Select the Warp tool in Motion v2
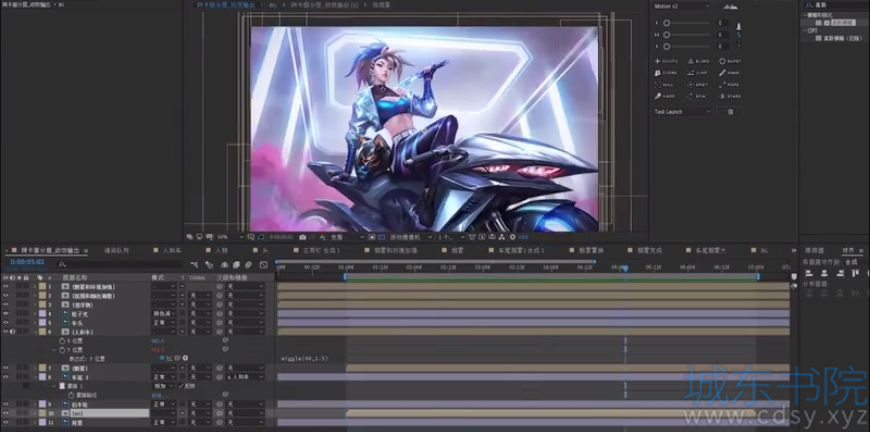Screen dimensions: 870x432 pyautogui.click(x=666, y=96)
